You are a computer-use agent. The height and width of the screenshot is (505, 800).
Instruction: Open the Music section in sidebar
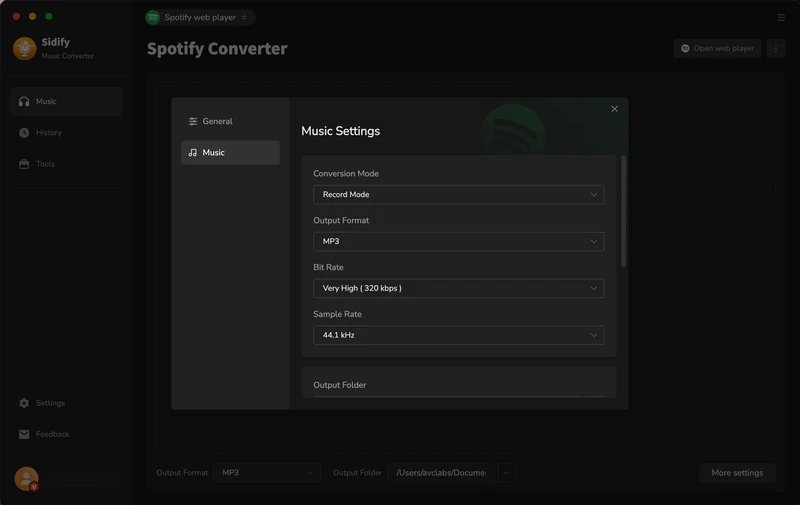66,102
